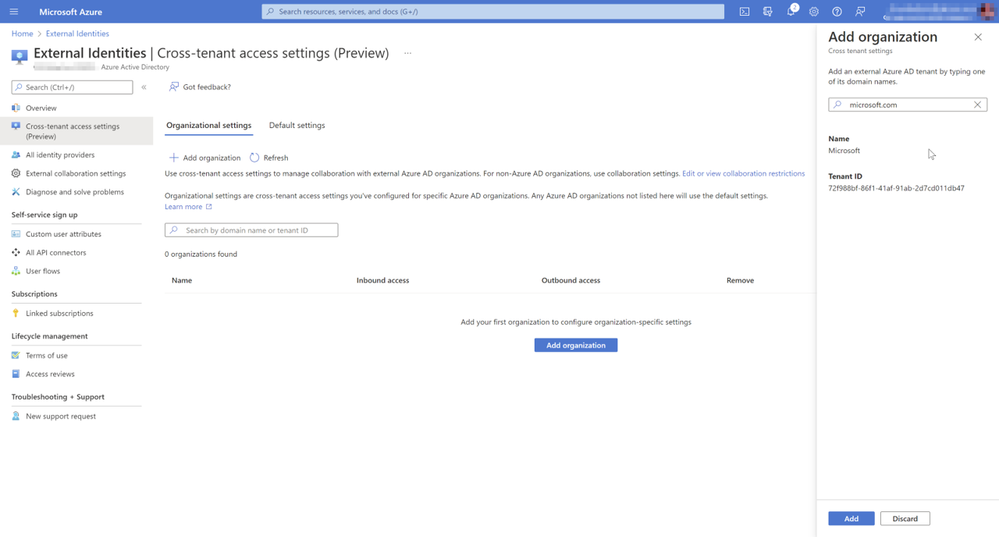Viewport: 999px width, 537px height.
Task: Click the Inbound access column header
Action: coord(382,280)
